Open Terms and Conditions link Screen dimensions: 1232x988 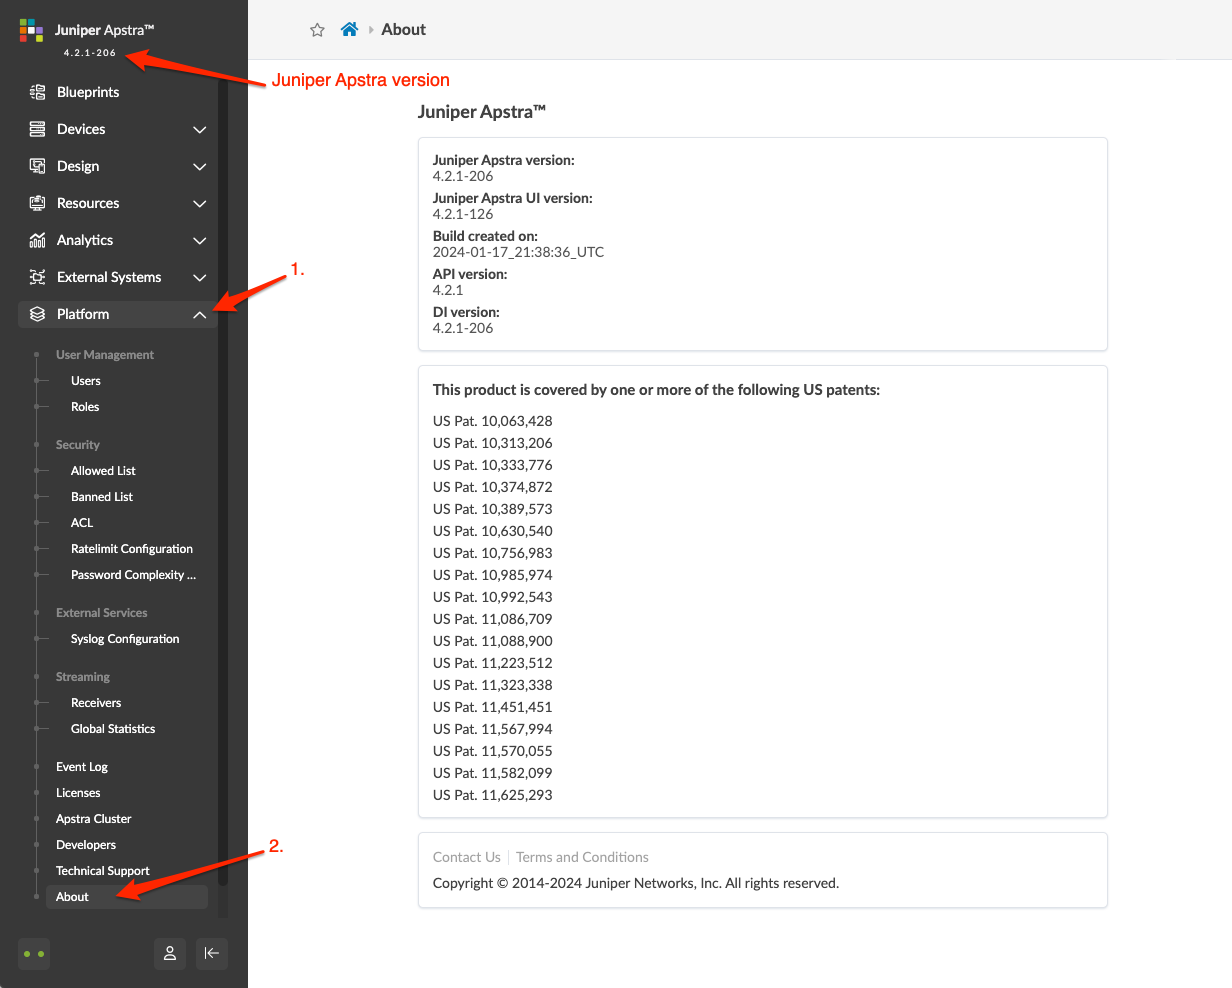(582, 857)
